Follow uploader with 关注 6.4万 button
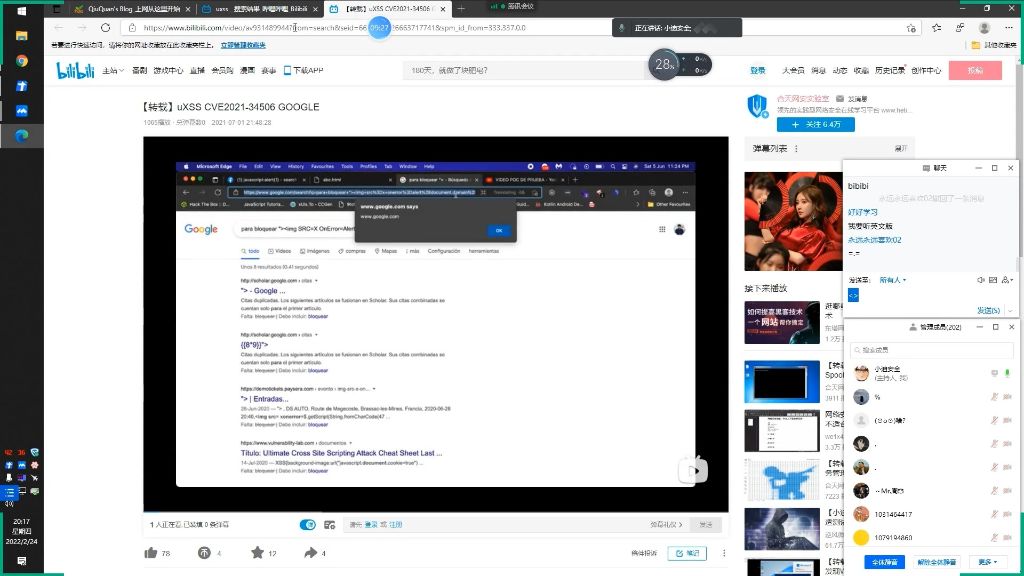 click(x=816, y=124)
